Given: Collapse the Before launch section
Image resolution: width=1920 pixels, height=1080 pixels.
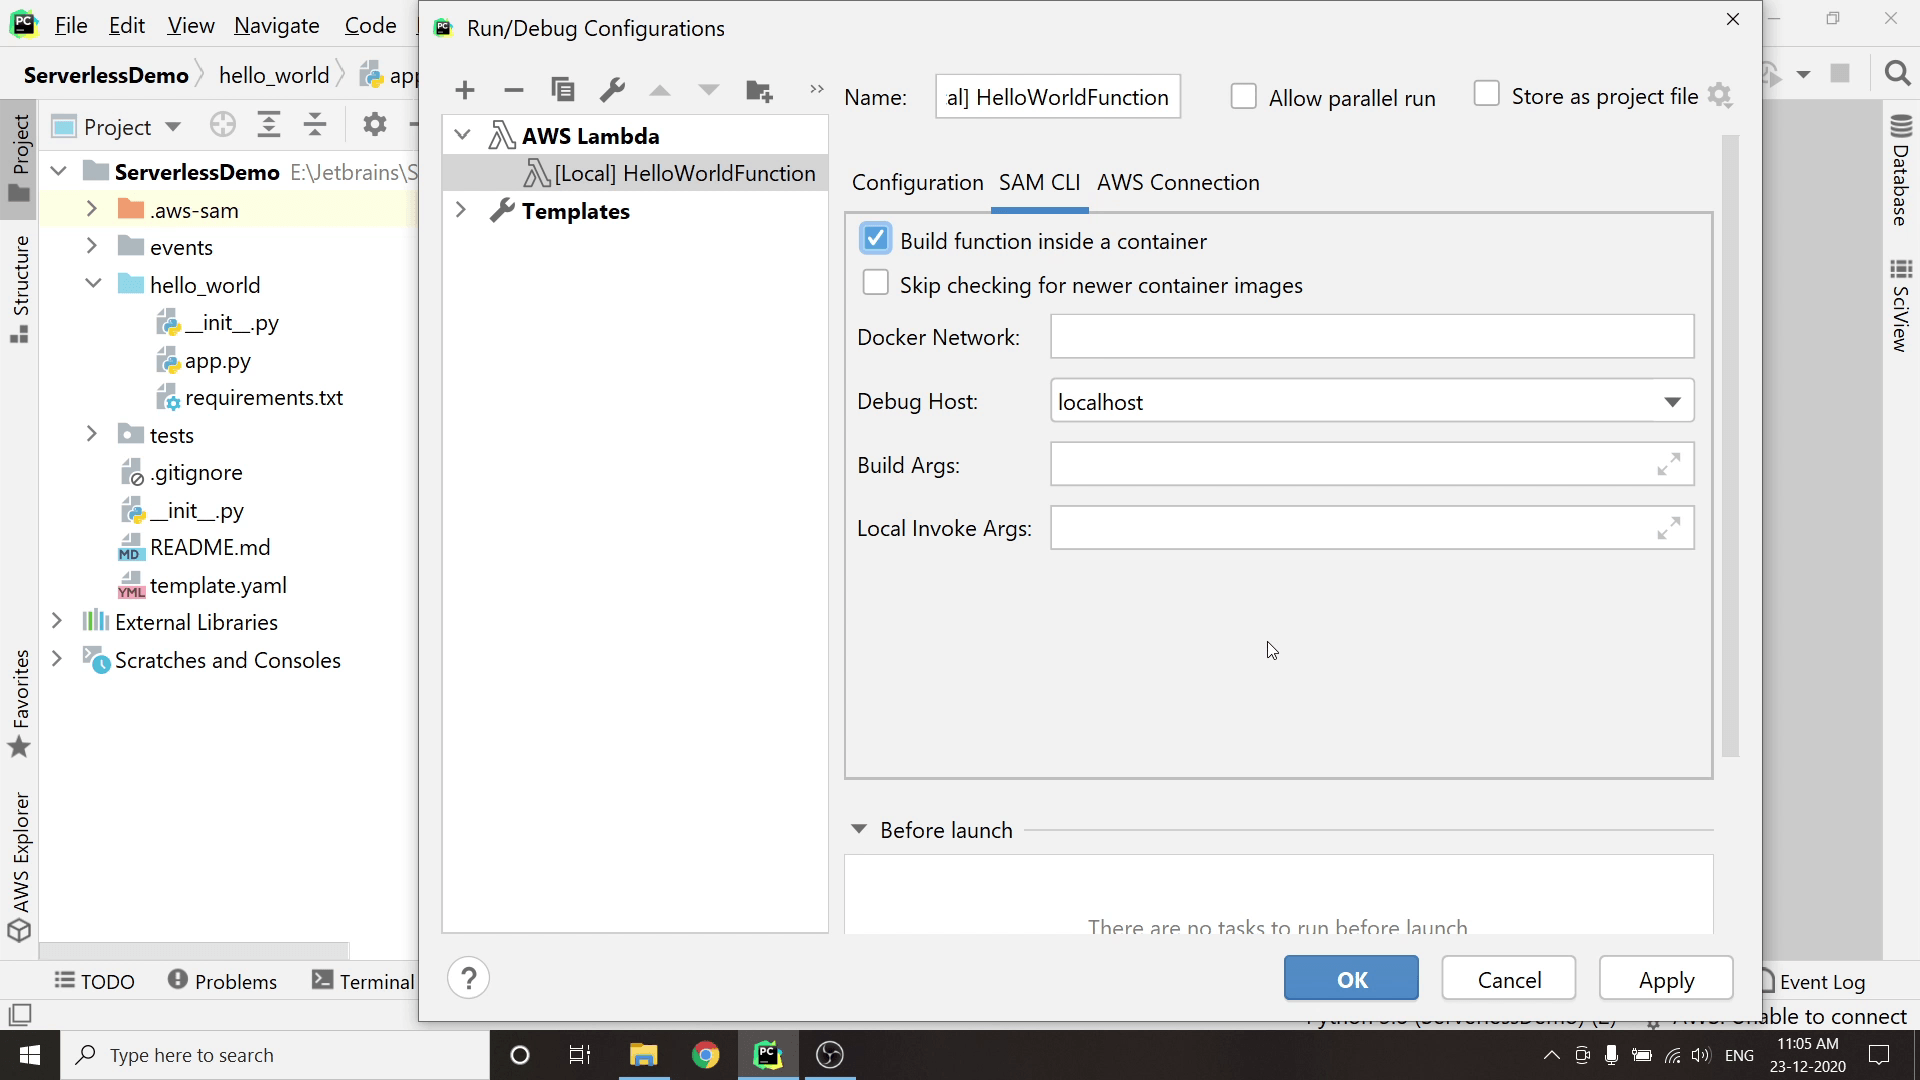Looking at the screenshot, I should [858, 830].
